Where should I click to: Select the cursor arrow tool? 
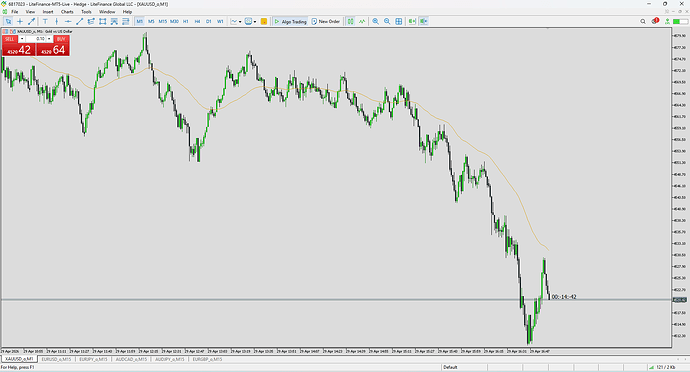[8, 21]
